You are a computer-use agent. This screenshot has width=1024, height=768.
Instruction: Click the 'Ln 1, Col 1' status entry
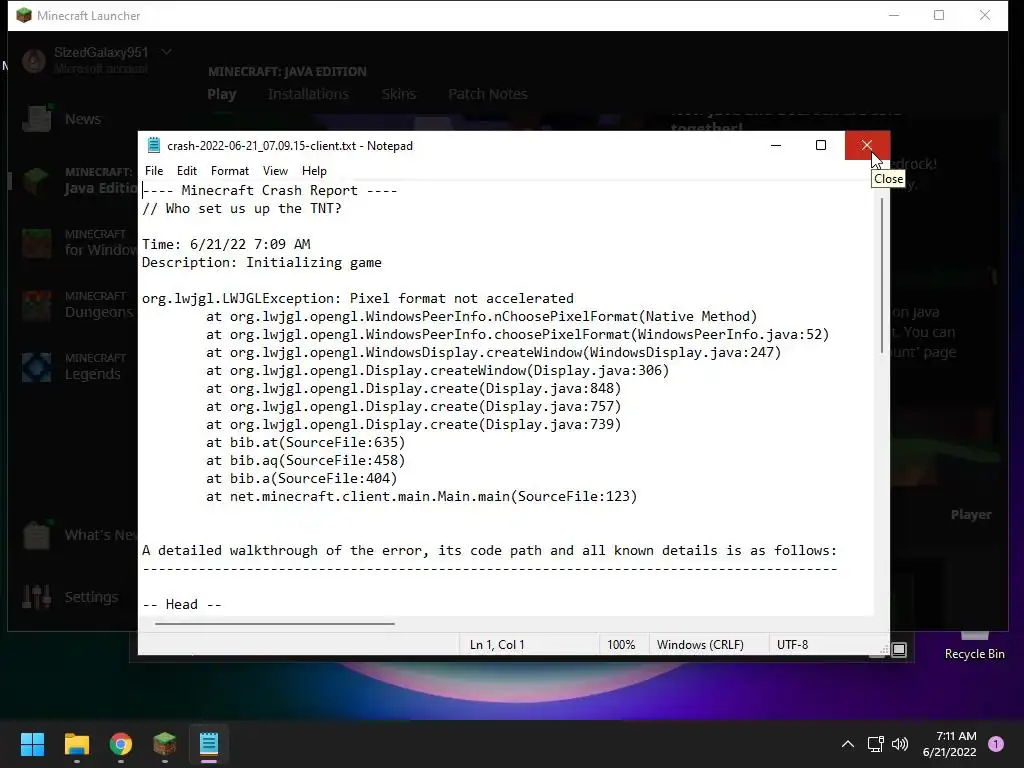tap(497, 645)
